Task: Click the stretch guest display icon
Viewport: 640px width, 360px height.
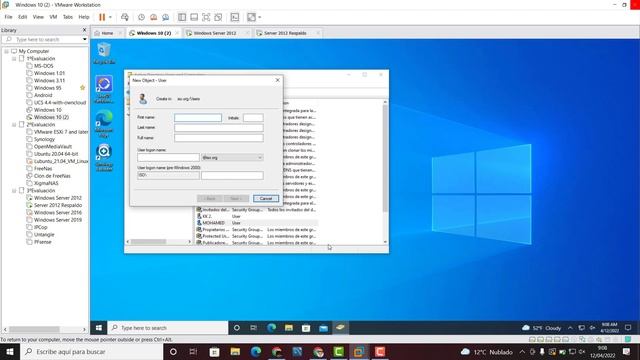Action: point(251,17)
